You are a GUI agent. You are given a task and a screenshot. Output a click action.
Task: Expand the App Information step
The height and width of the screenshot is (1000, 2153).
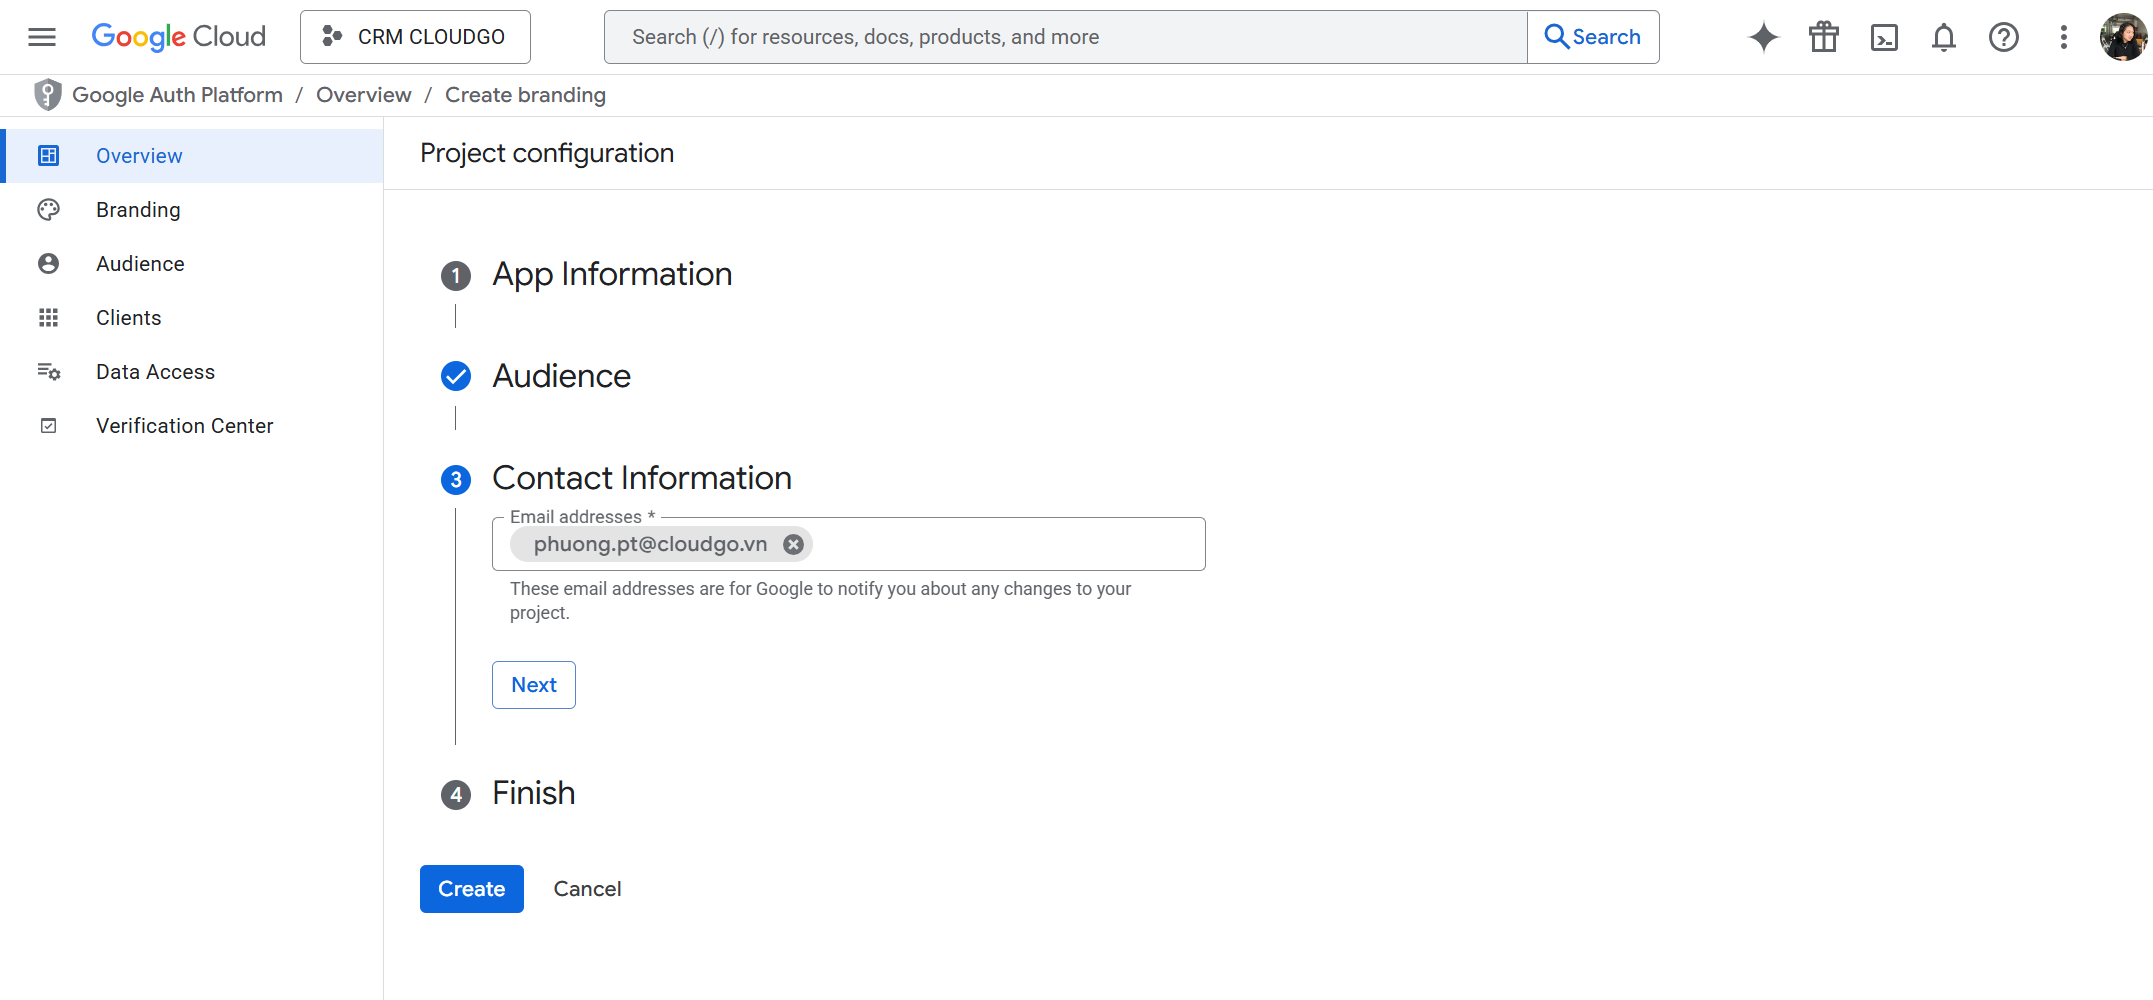pyautogui.click(x=611, y=274)
